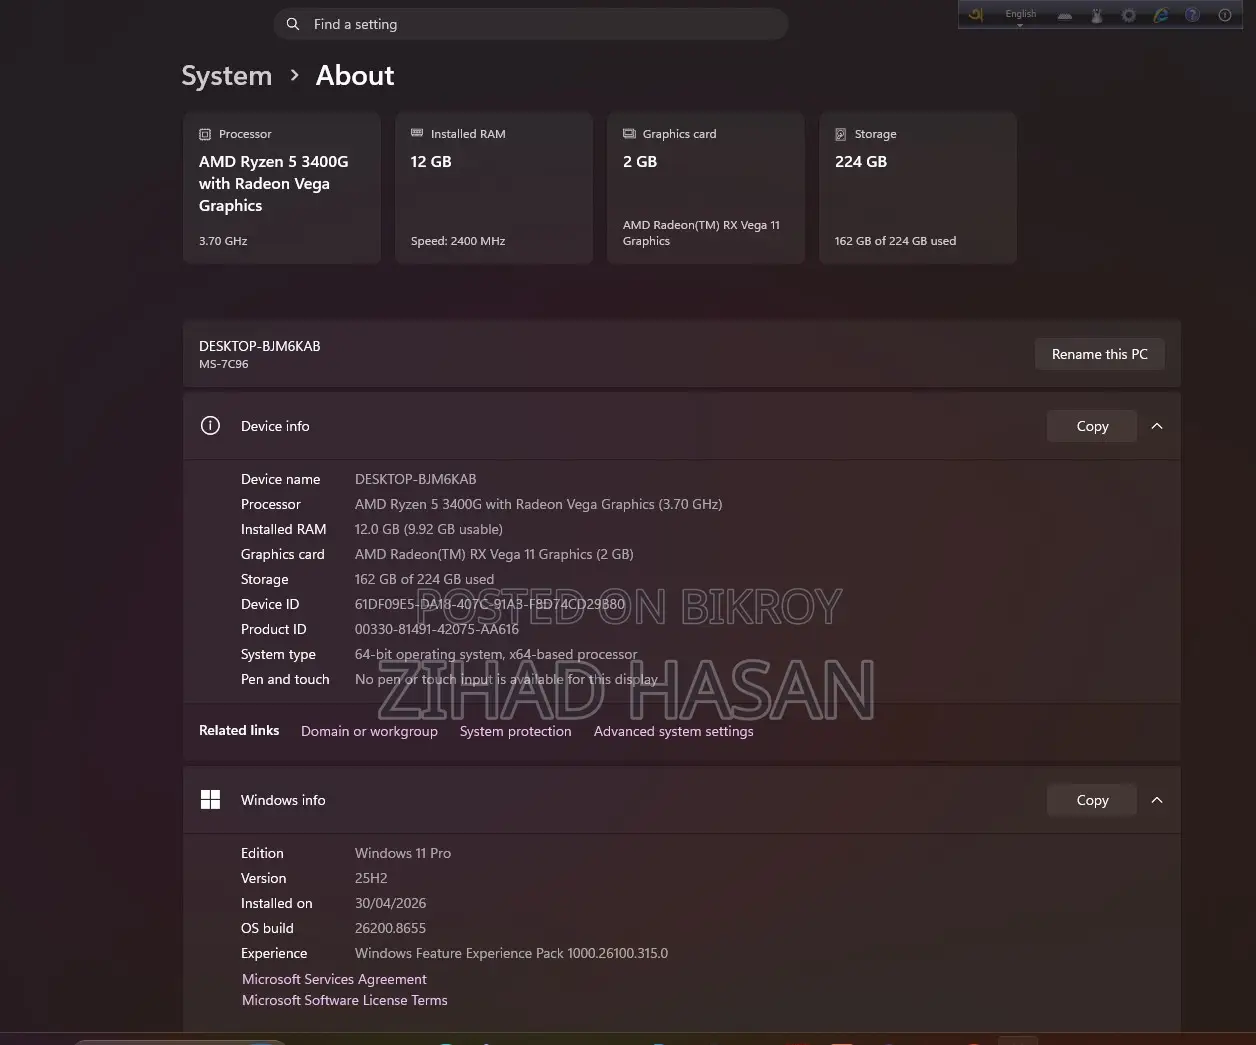
Task: Click the Installed RAM memory icon
Action: [417, 133]
